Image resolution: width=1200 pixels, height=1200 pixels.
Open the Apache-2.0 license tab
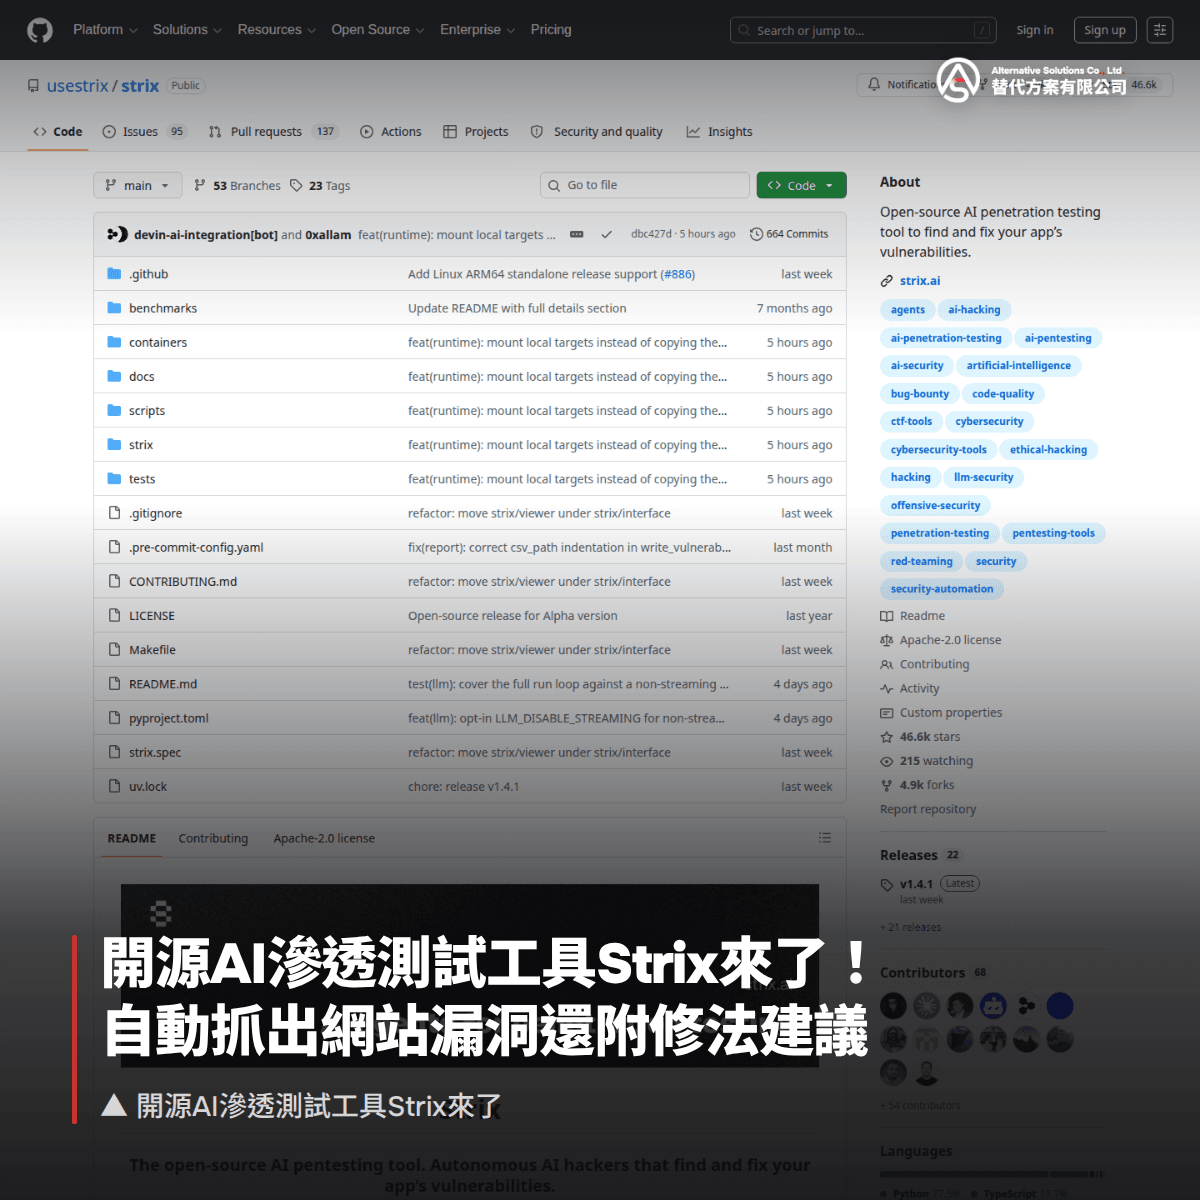pyautogui.click(x=324, y=838)
